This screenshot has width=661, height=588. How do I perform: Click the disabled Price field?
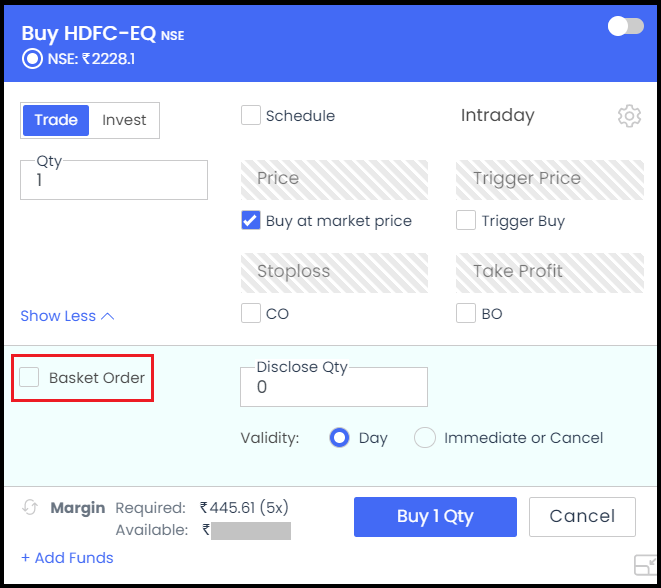pyautogui.click(x=334, y=180)
